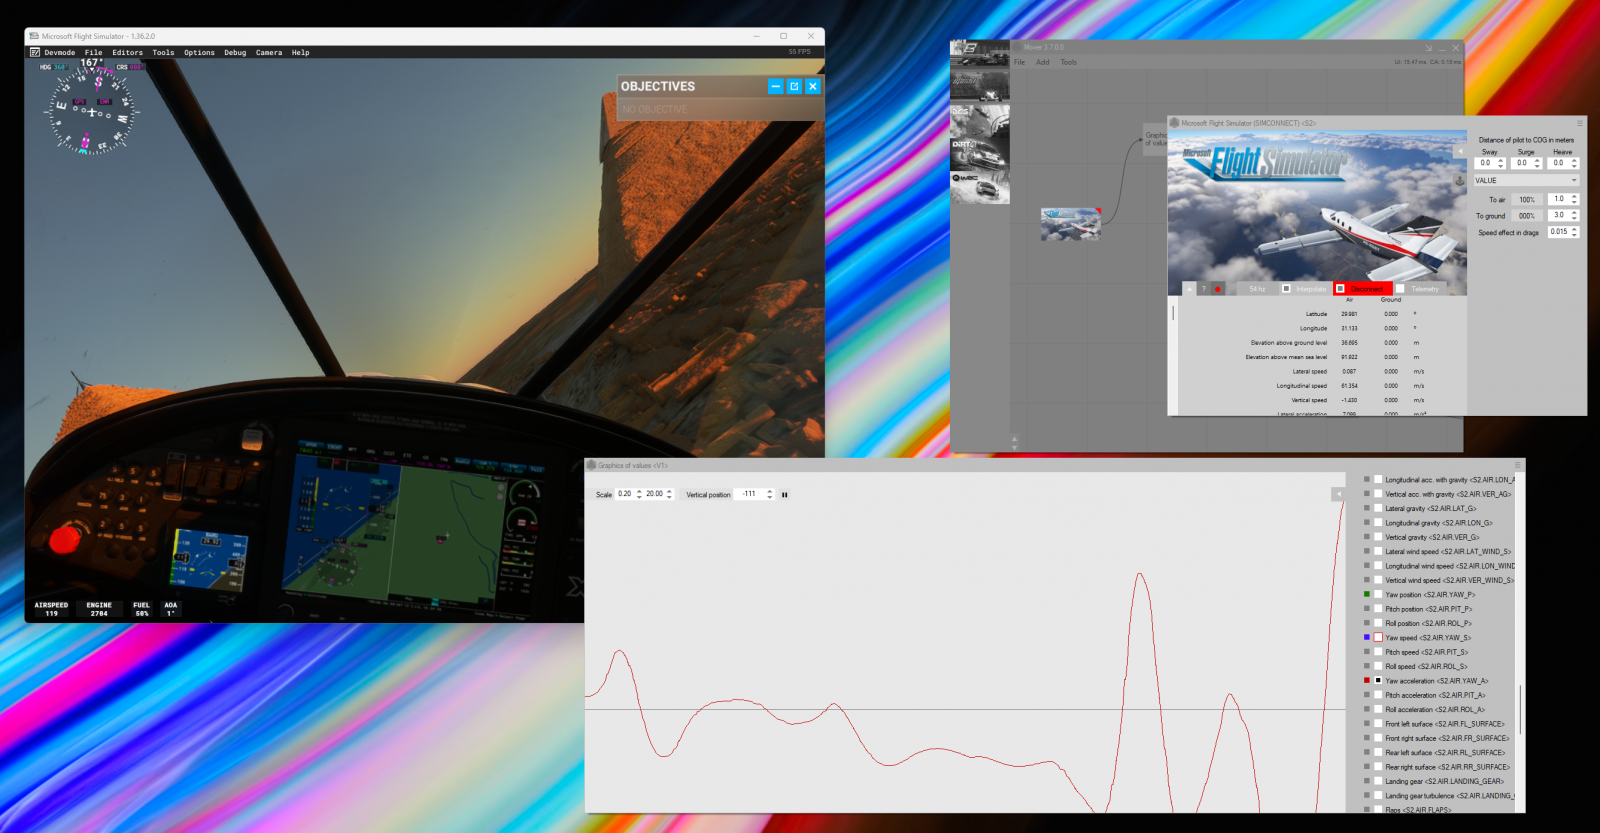This screenshot has width=1600, height=833.
Task: Pause the graph with the pause icon
Action: (785, 494)
